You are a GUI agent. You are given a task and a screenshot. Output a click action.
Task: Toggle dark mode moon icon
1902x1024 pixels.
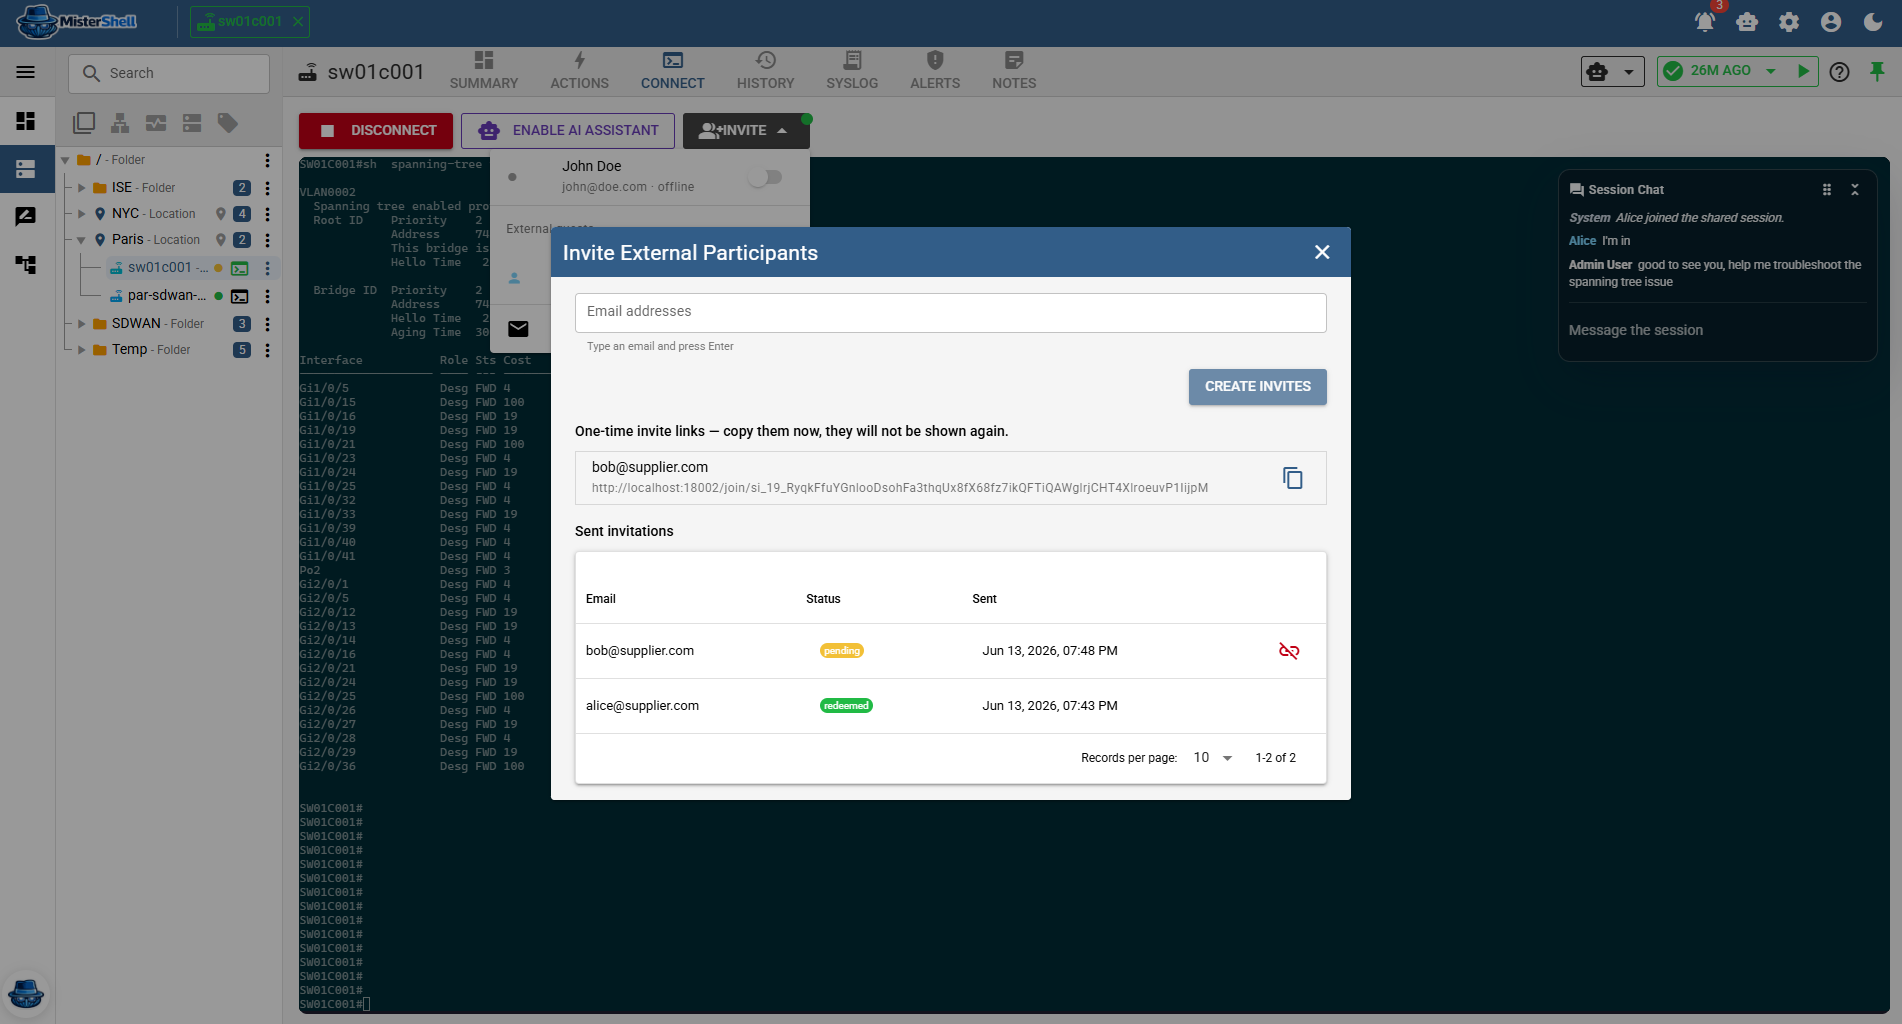1873,22
